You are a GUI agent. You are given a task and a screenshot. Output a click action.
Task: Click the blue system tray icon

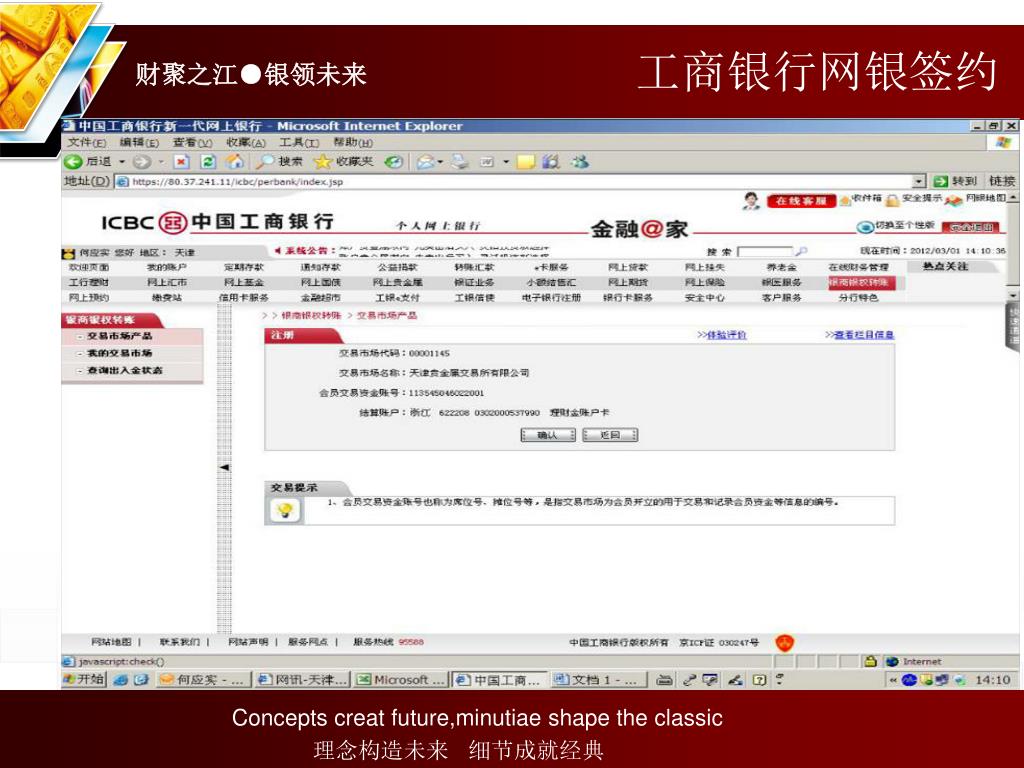(910, 680)
